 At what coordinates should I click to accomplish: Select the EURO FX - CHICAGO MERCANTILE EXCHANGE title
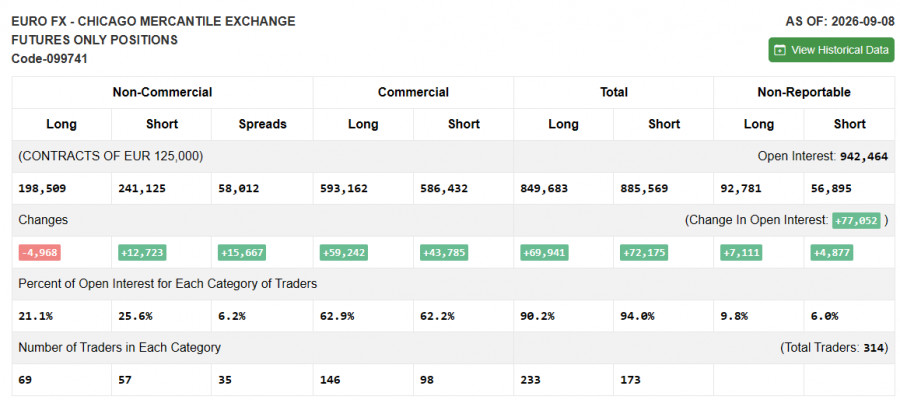153,22
